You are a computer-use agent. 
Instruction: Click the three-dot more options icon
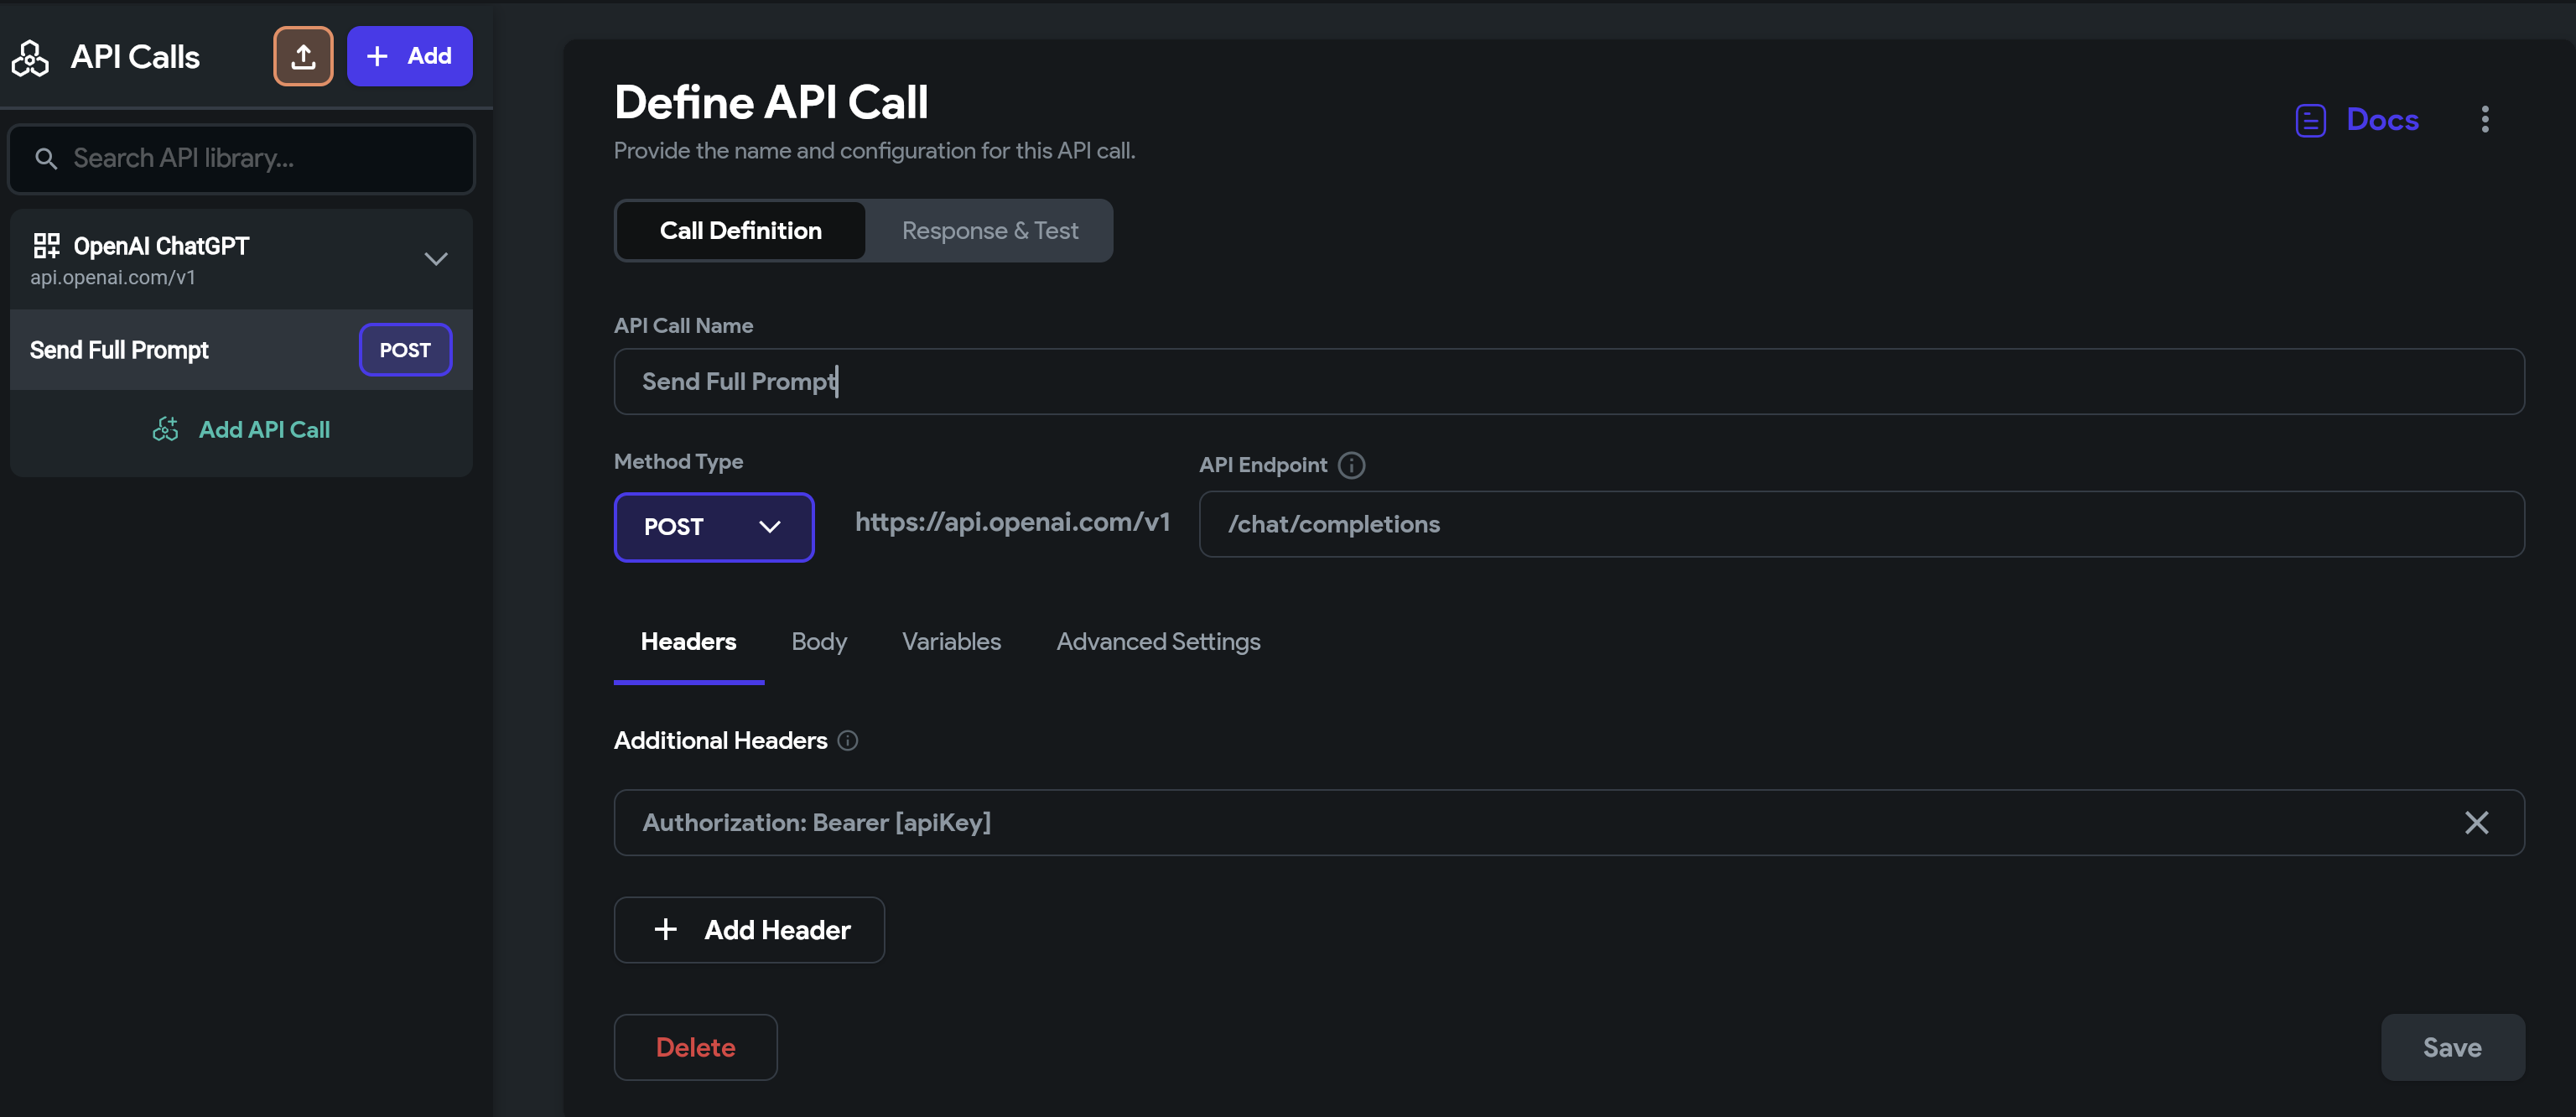pyautogui.click(x=2484, y=119)
